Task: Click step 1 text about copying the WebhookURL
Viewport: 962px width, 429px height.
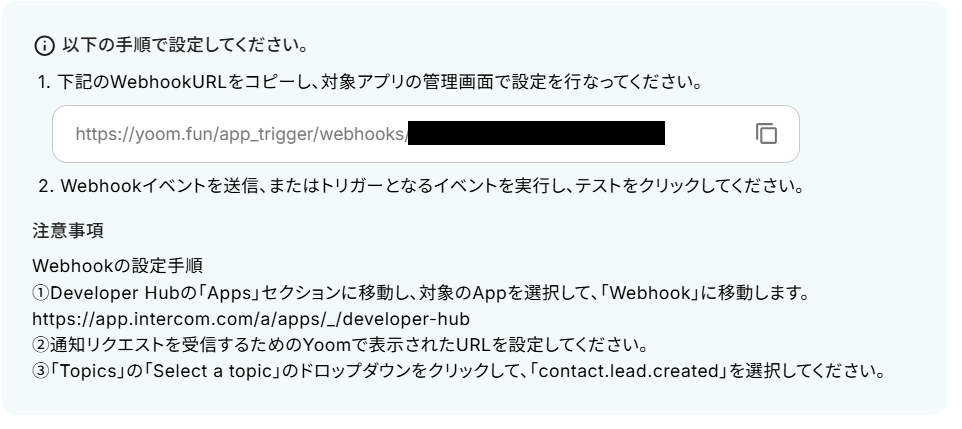Action: tap(370, 82)
